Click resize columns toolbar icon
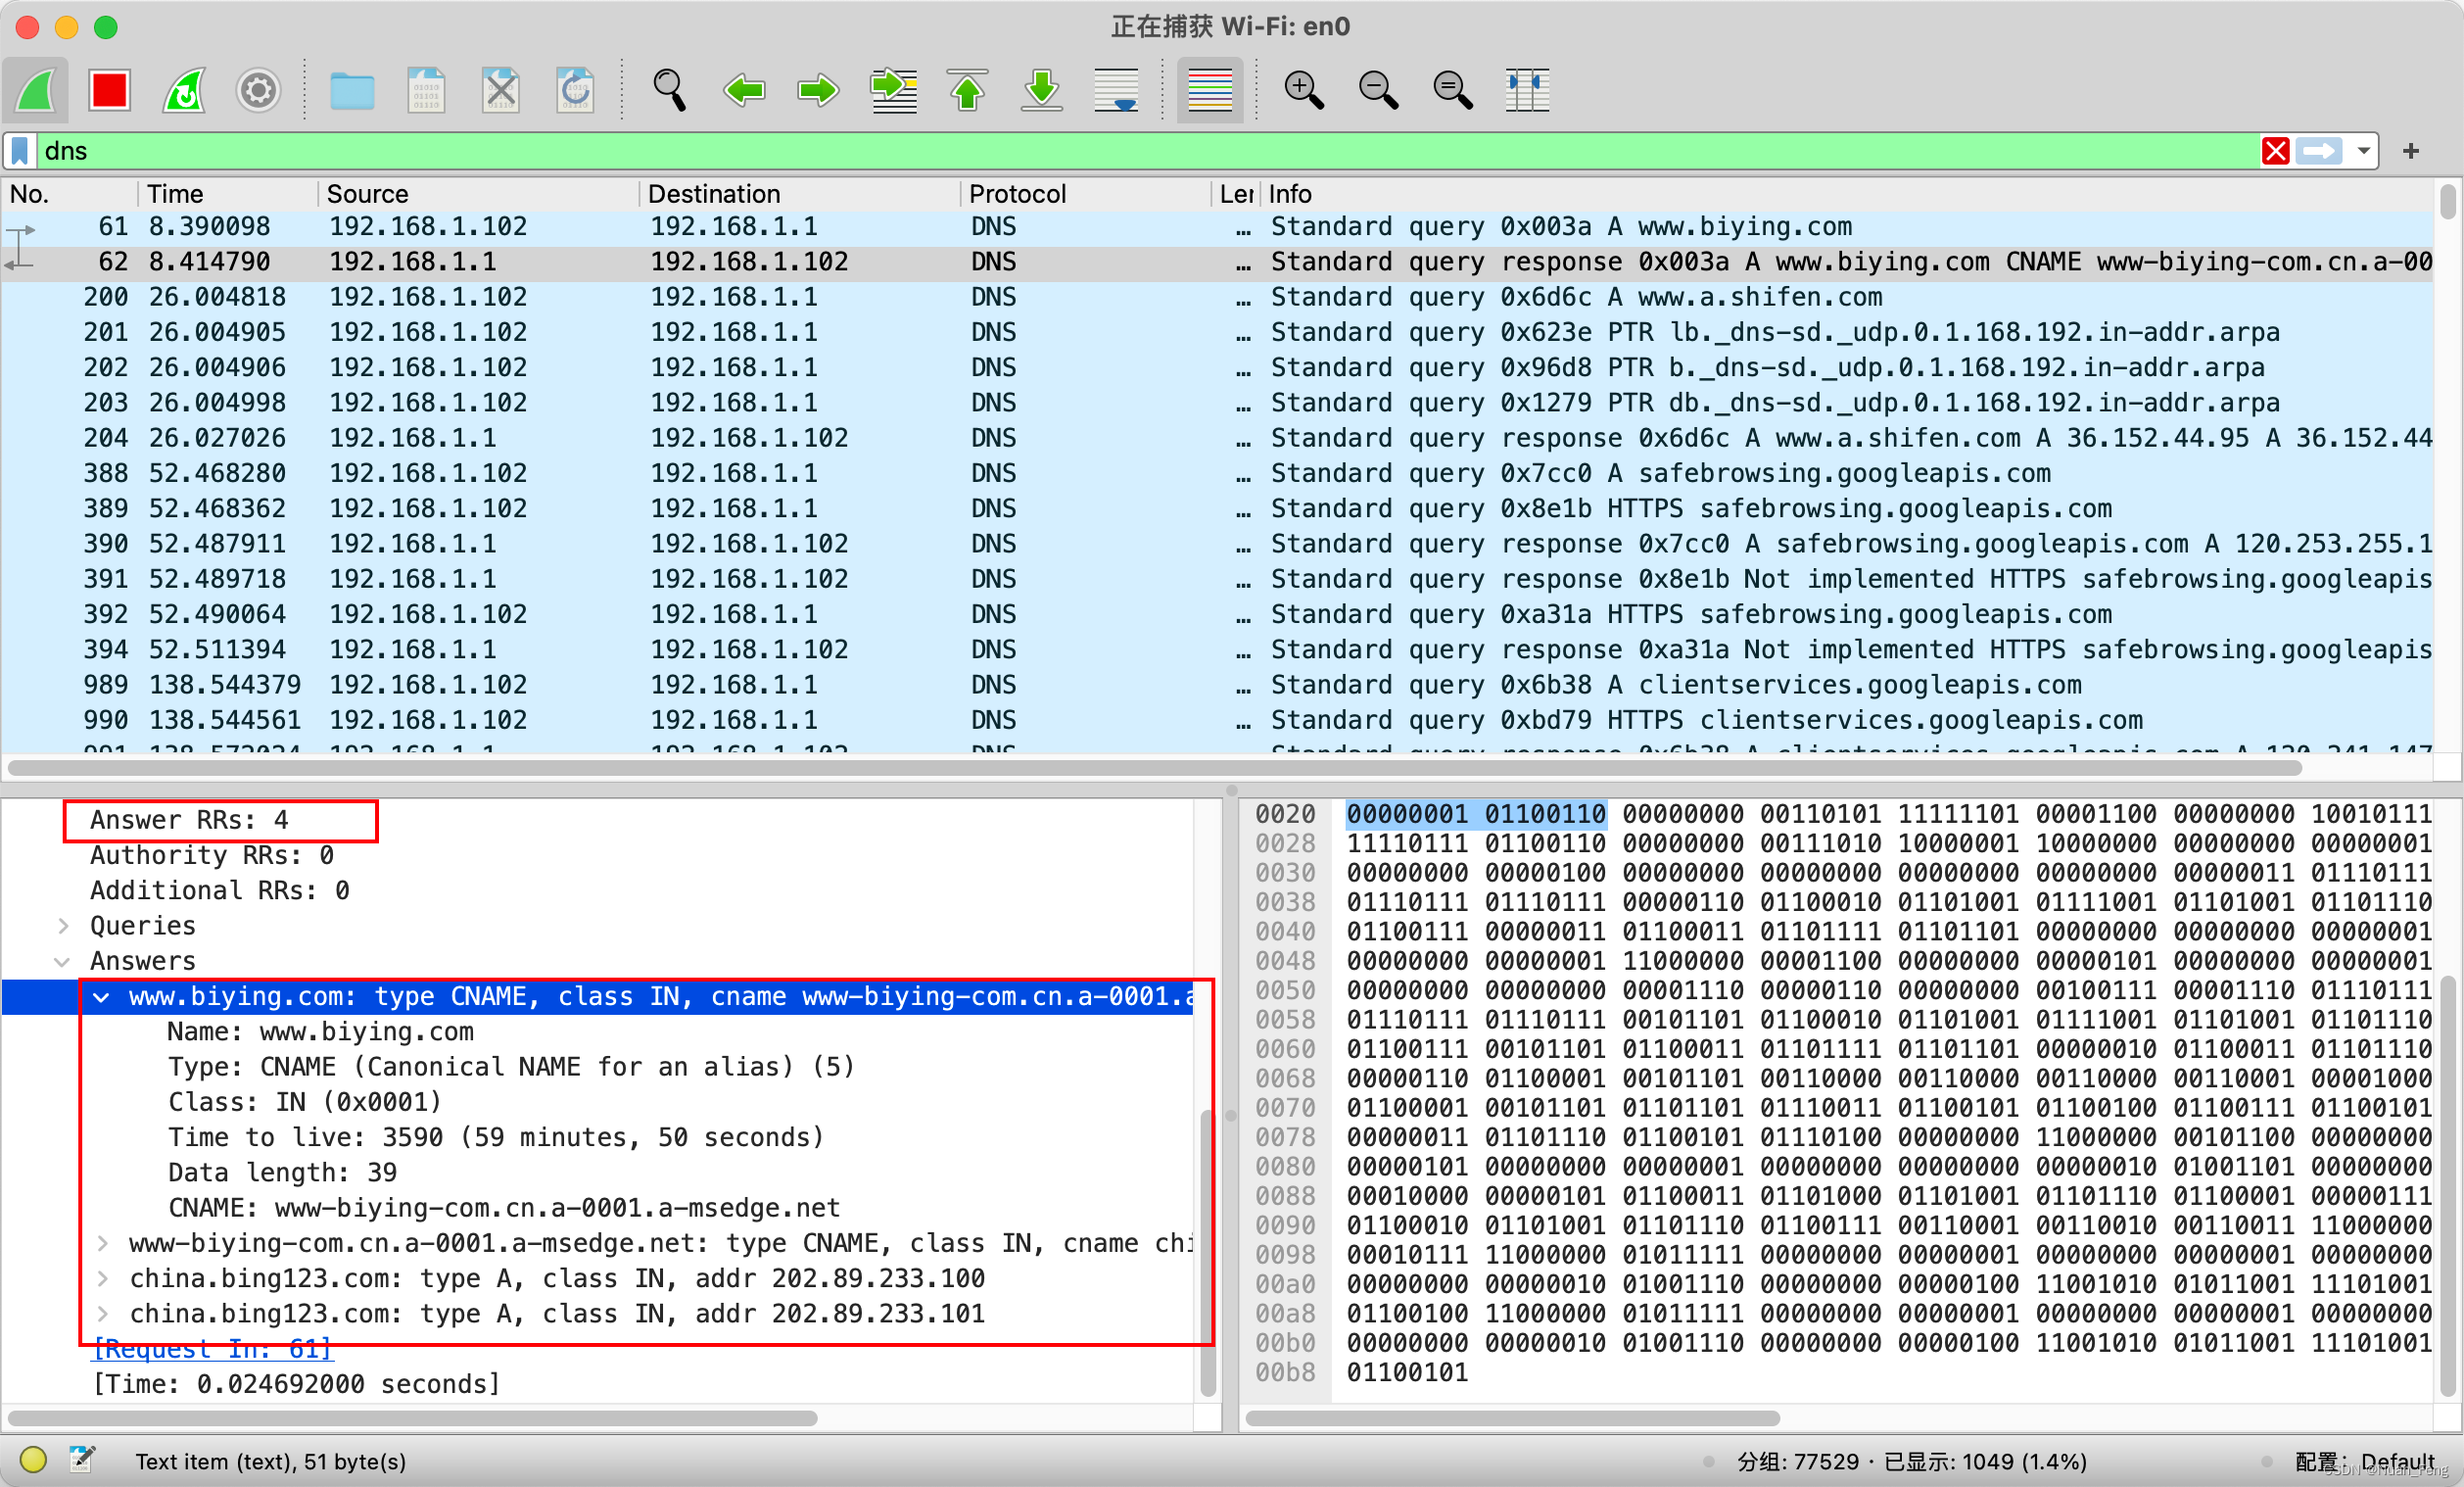Viewport: 2464px width, 1487px height. pyautogui.click(x=1526, y=90)
